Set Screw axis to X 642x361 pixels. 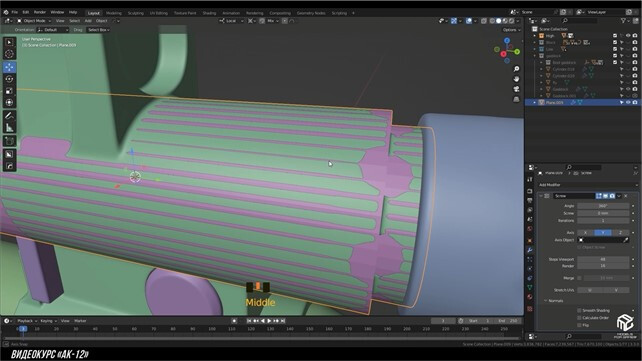[x=585, y=232]
